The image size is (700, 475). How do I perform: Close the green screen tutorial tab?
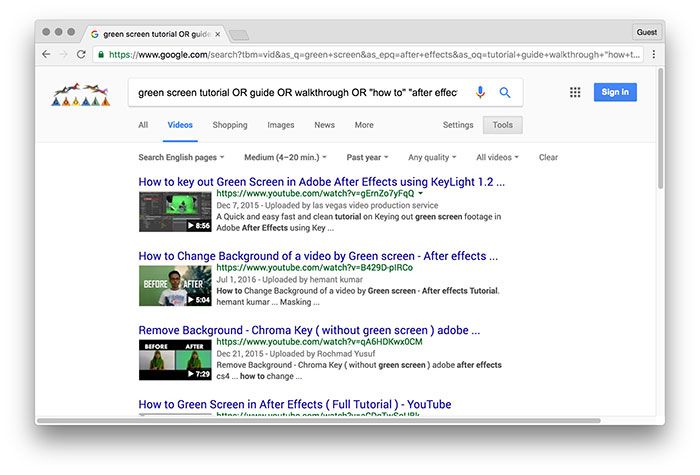point(217,34)
